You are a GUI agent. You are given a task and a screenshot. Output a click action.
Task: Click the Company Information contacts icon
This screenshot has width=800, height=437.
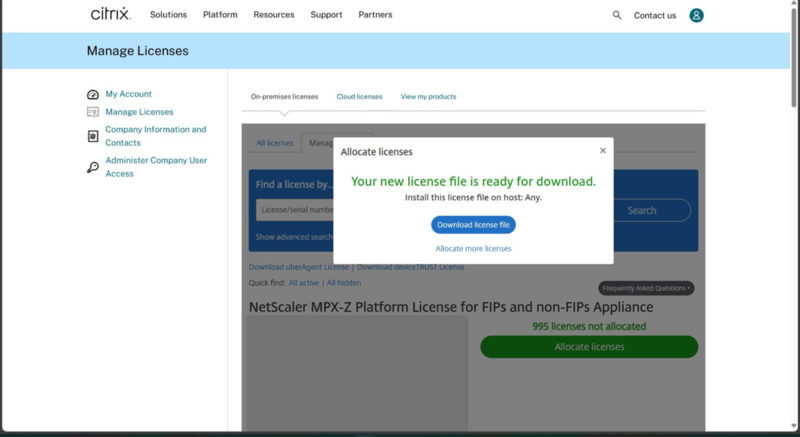(x=93, y=136)
